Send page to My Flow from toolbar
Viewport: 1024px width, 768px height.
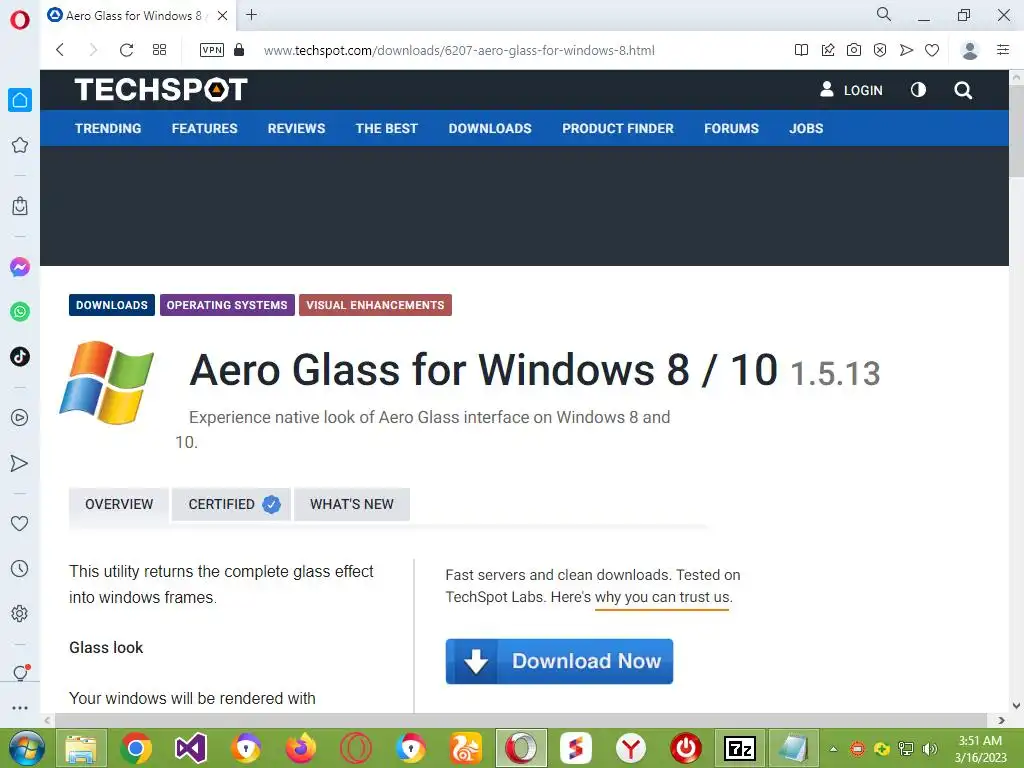[x=906, y=50]
